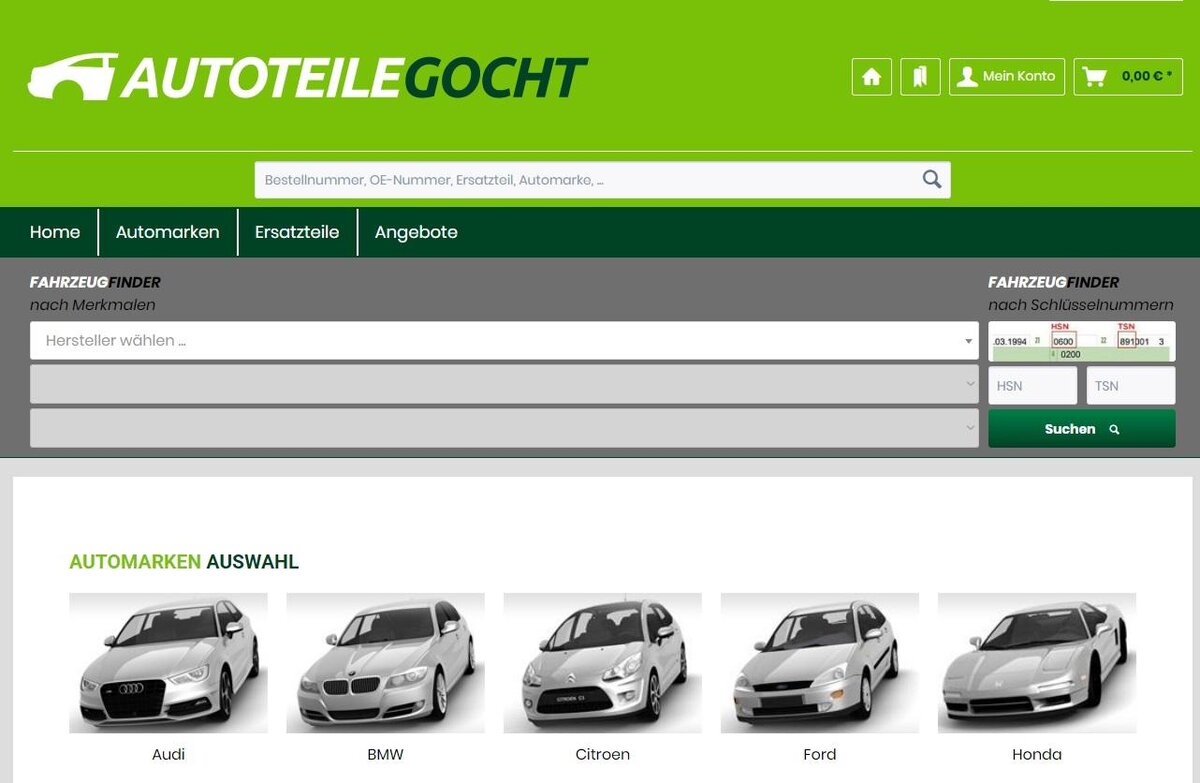Select the Ford car thumbnail

point(819,663)
